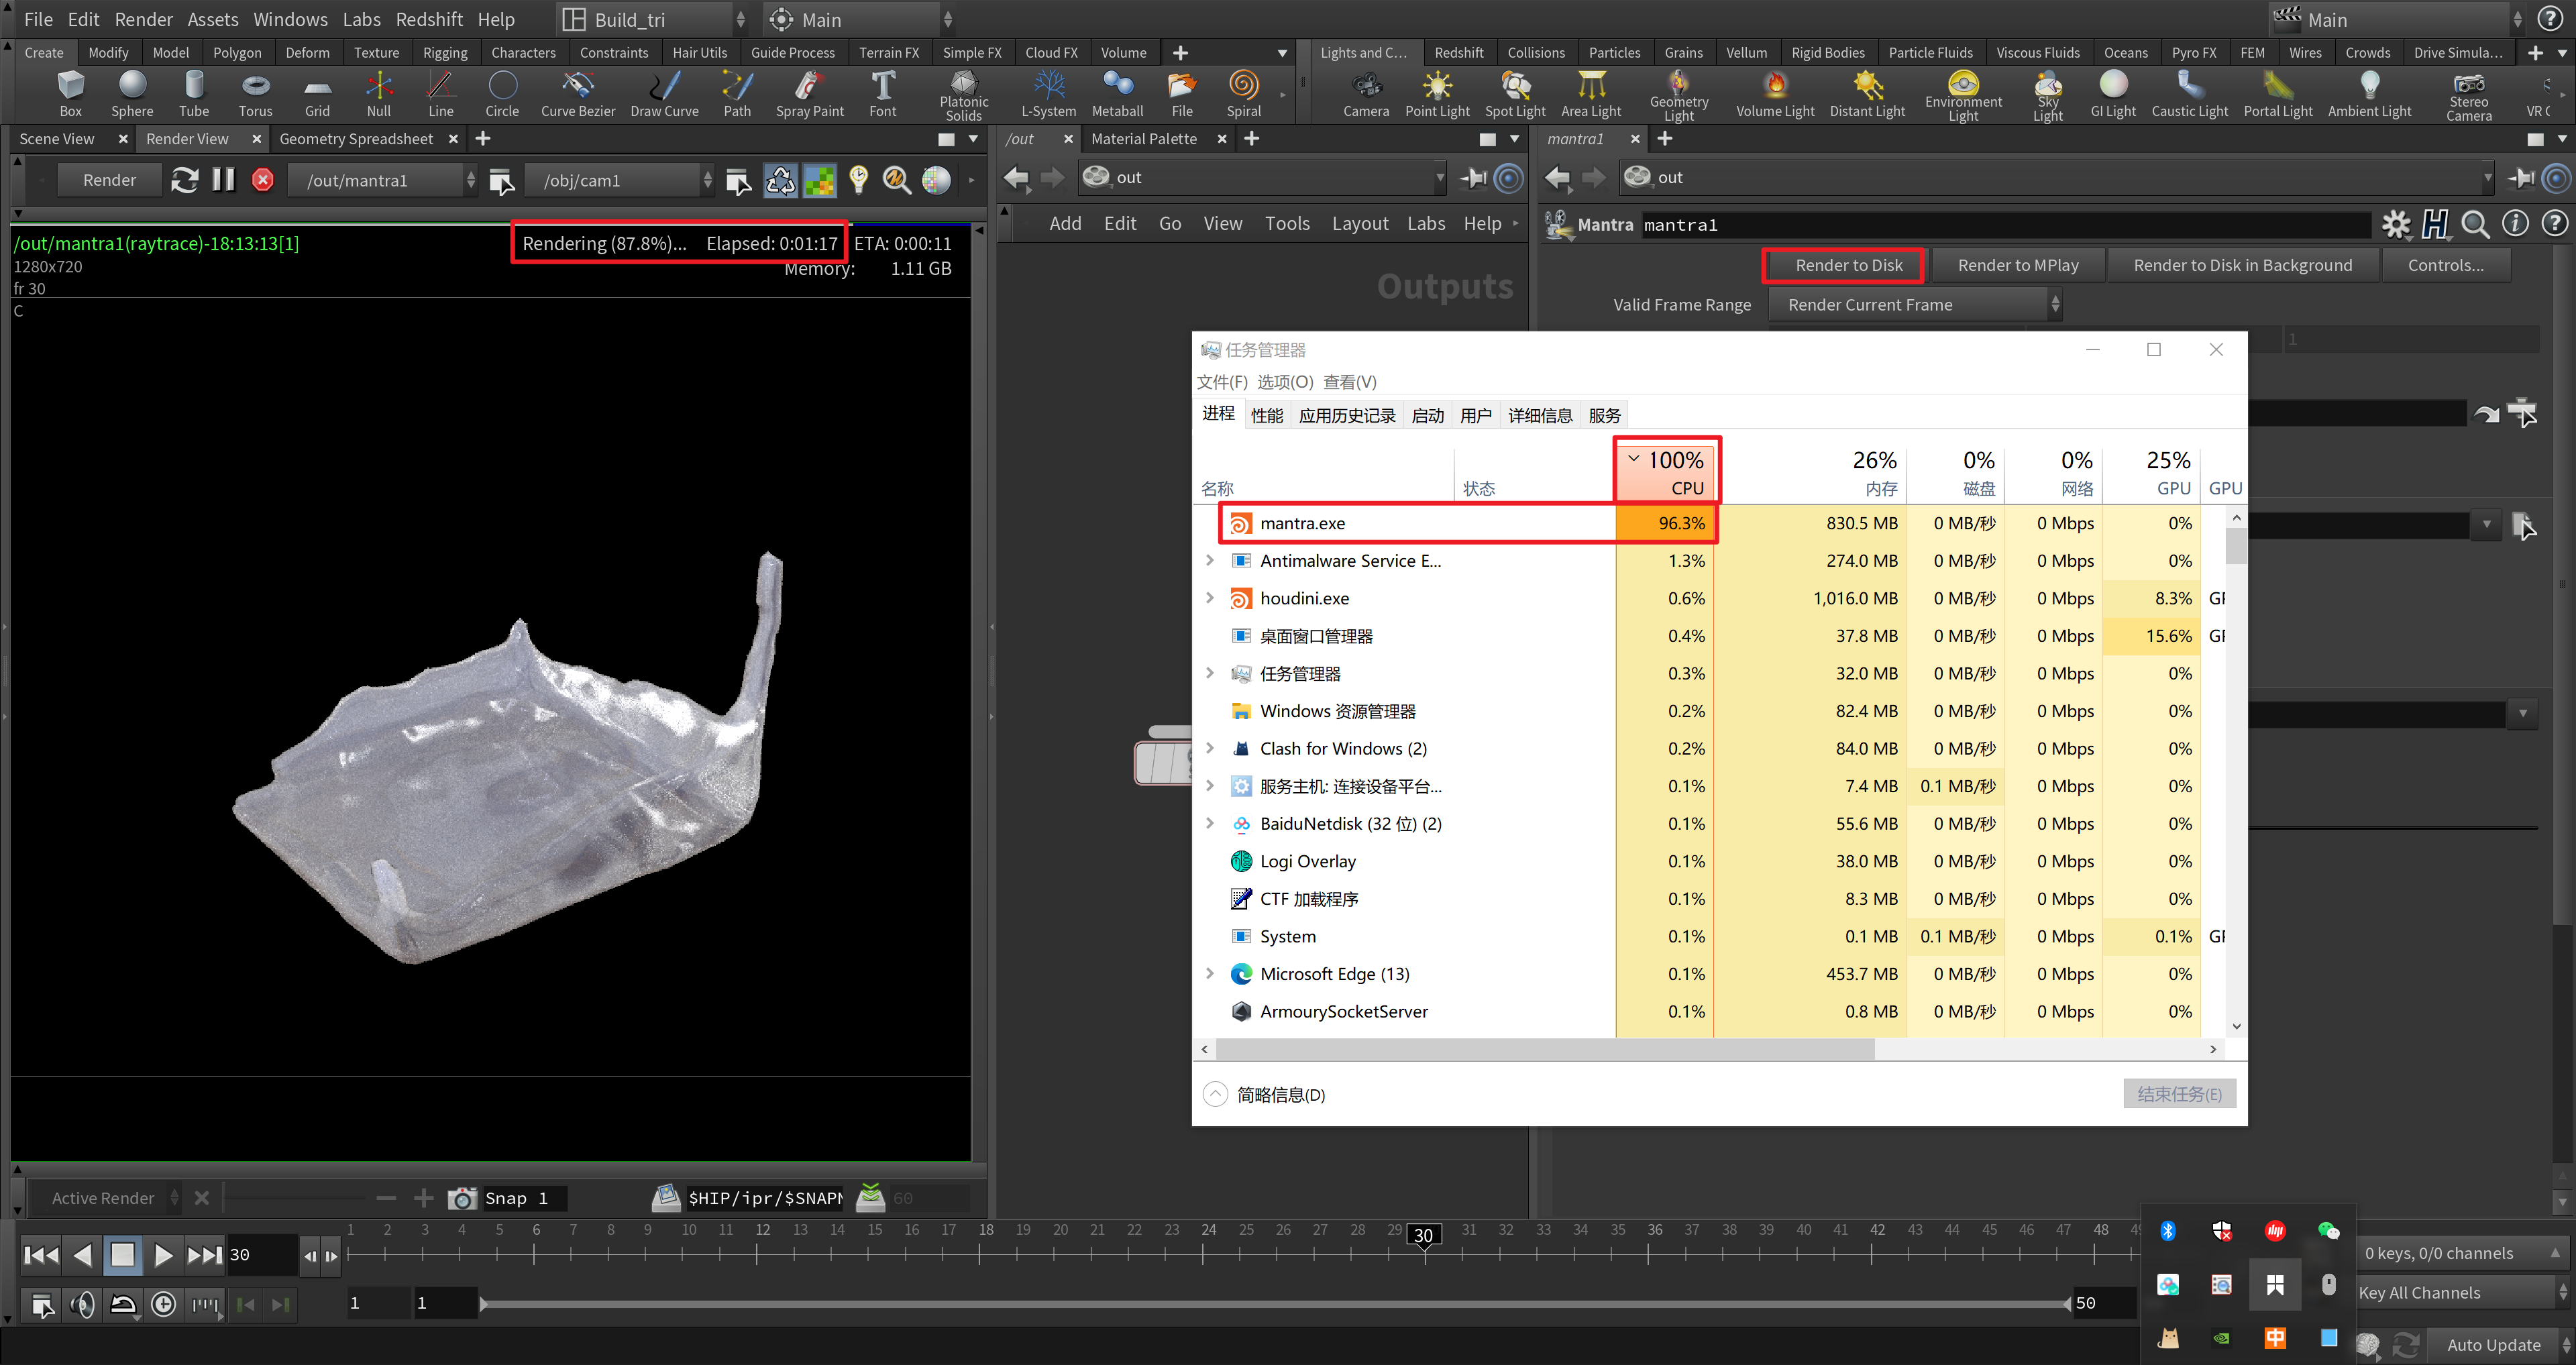Add an Area Light
2576x1365 pixels.
point(1591,94)
